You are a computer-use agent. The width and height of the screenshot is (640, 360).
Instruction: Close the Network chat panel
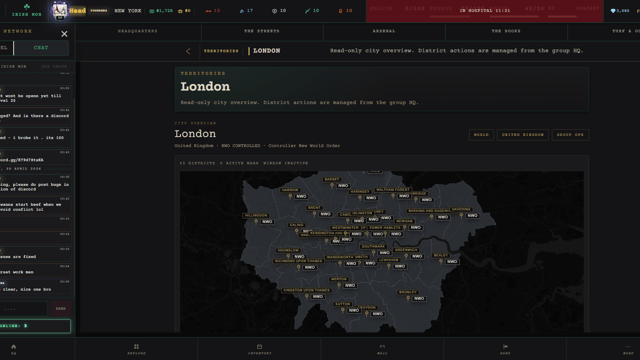[x=64, y=34]
